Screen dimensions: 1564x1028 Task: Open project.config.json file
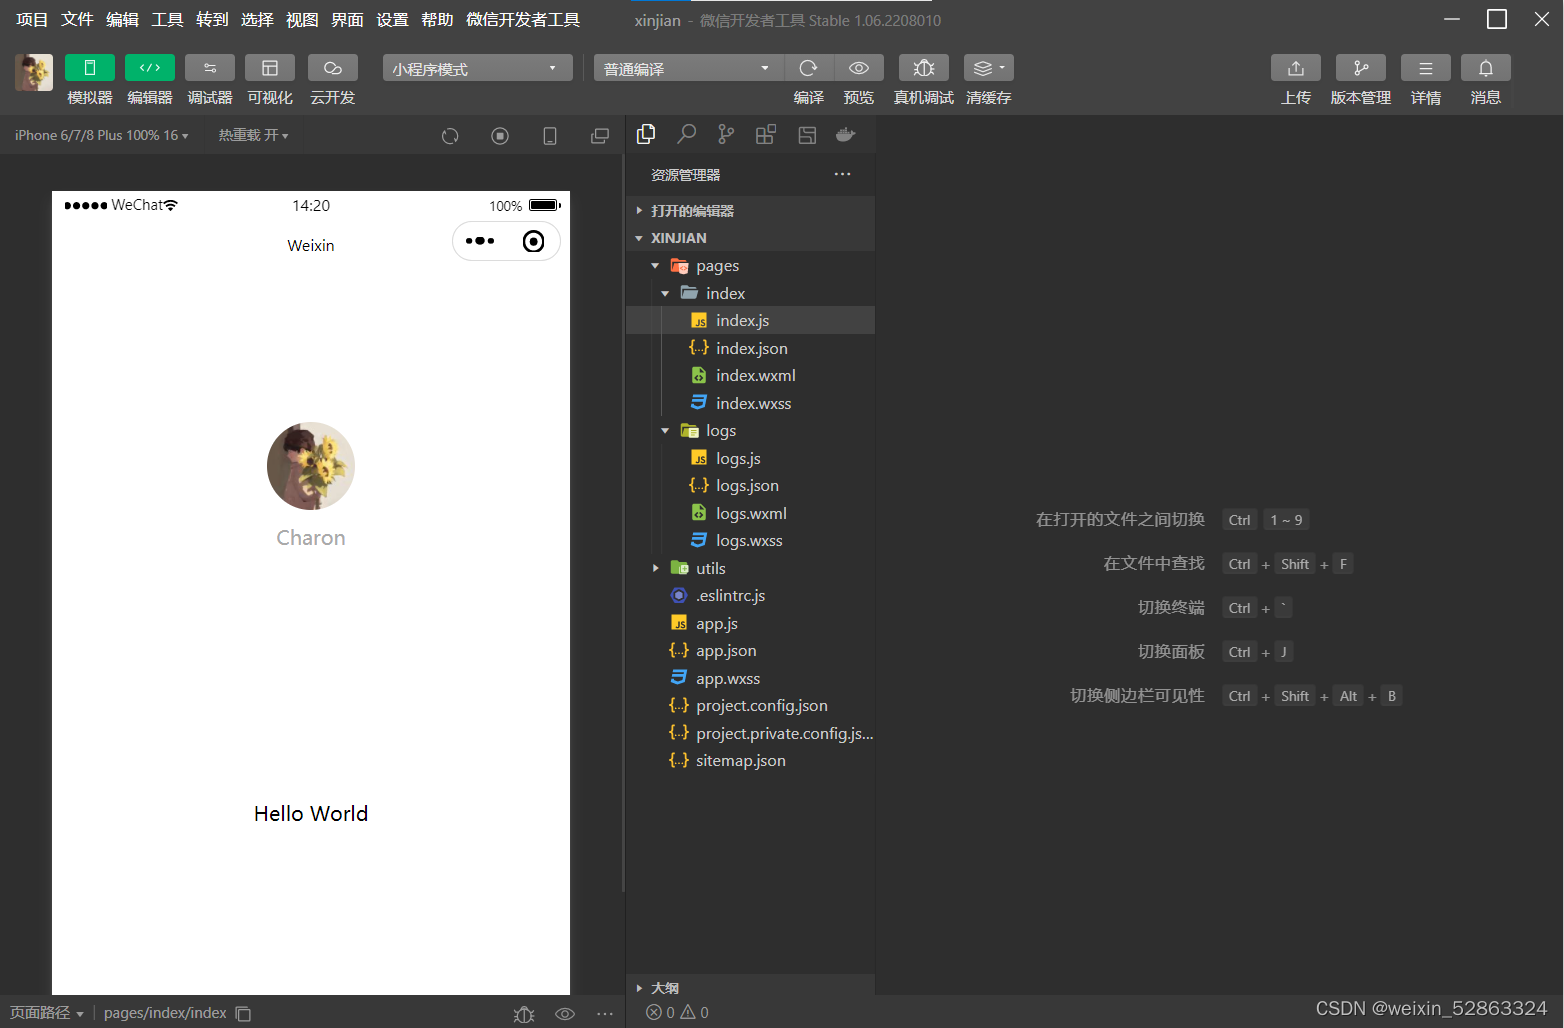click(750, 706)
